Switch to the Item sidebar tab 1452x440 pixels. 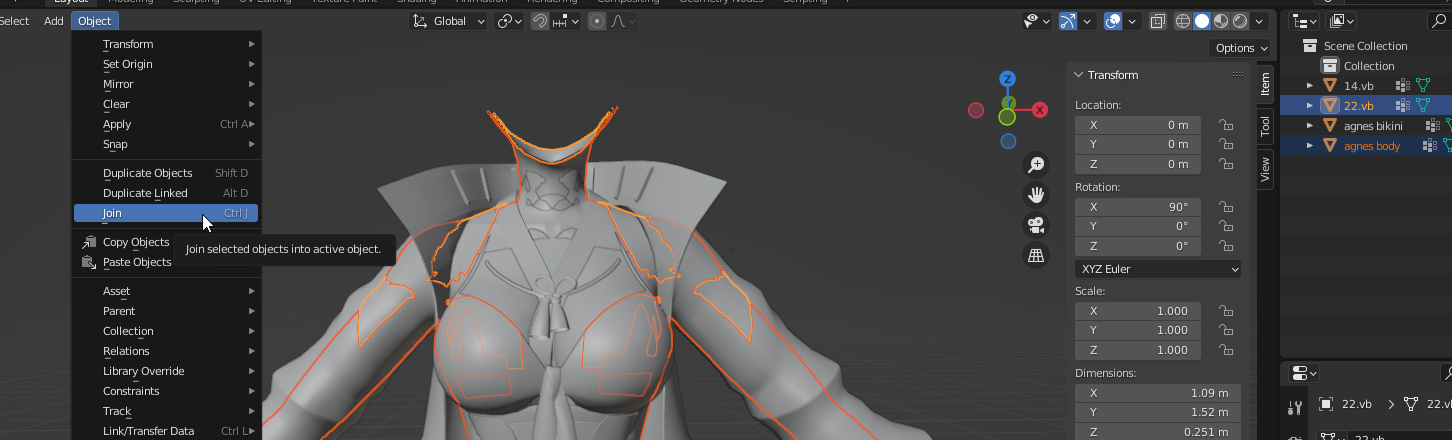click(1265, 84)
